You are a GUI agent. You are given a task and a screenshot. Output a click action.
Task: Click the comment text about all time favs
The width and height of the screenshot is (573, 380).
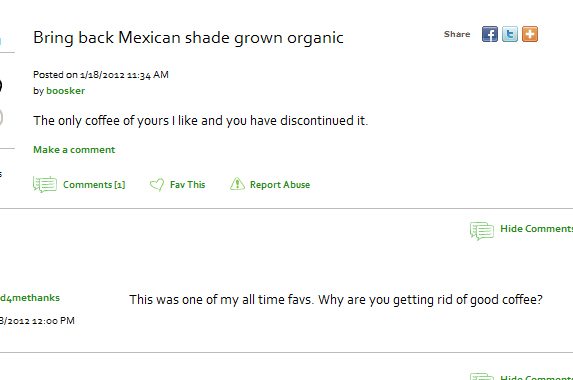coord(336,300)
